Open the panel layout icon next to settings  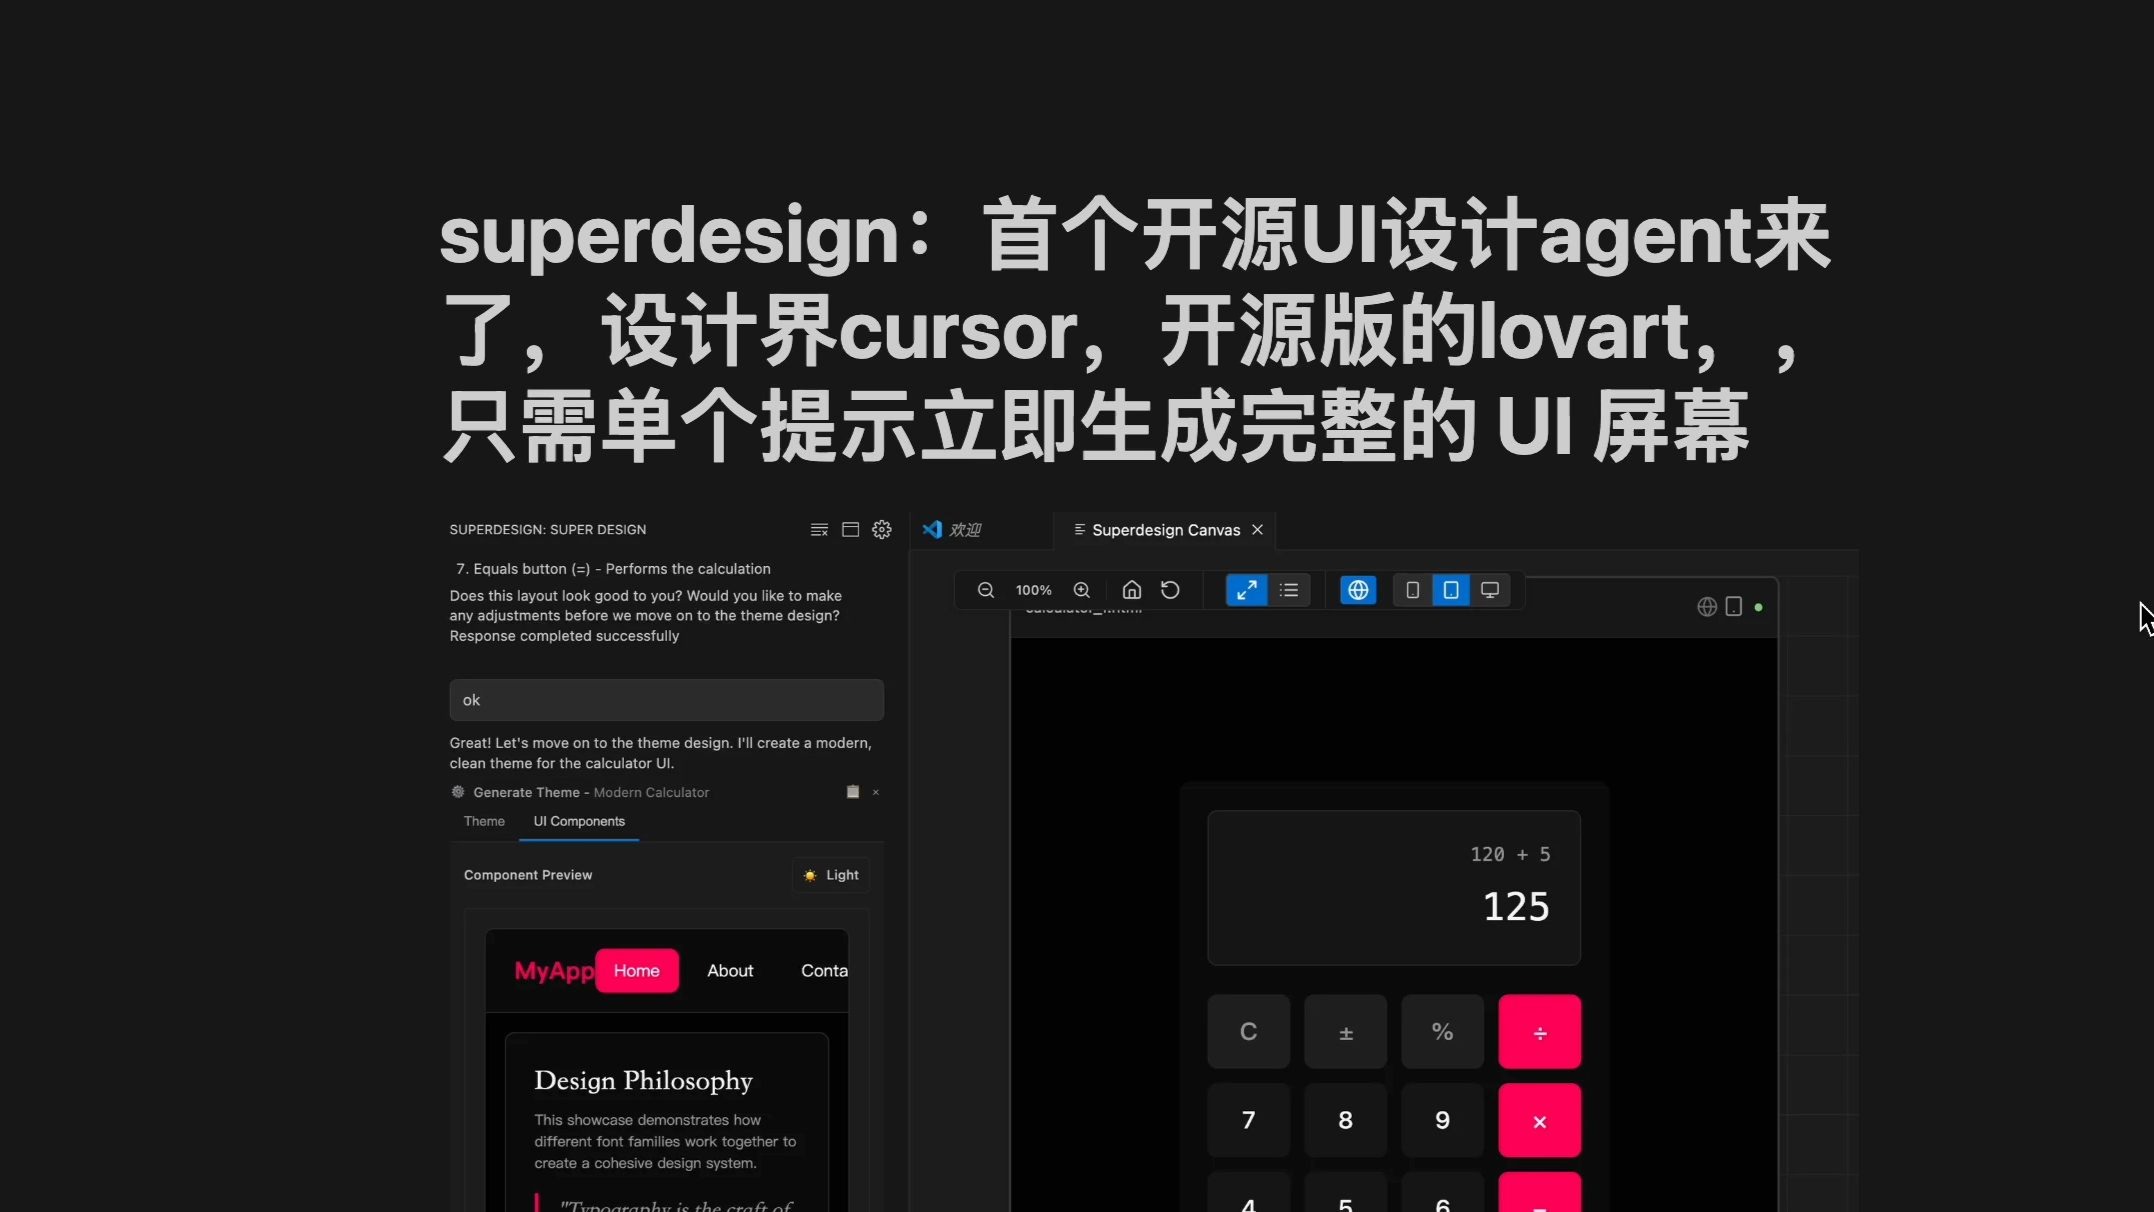pos(850,530)
